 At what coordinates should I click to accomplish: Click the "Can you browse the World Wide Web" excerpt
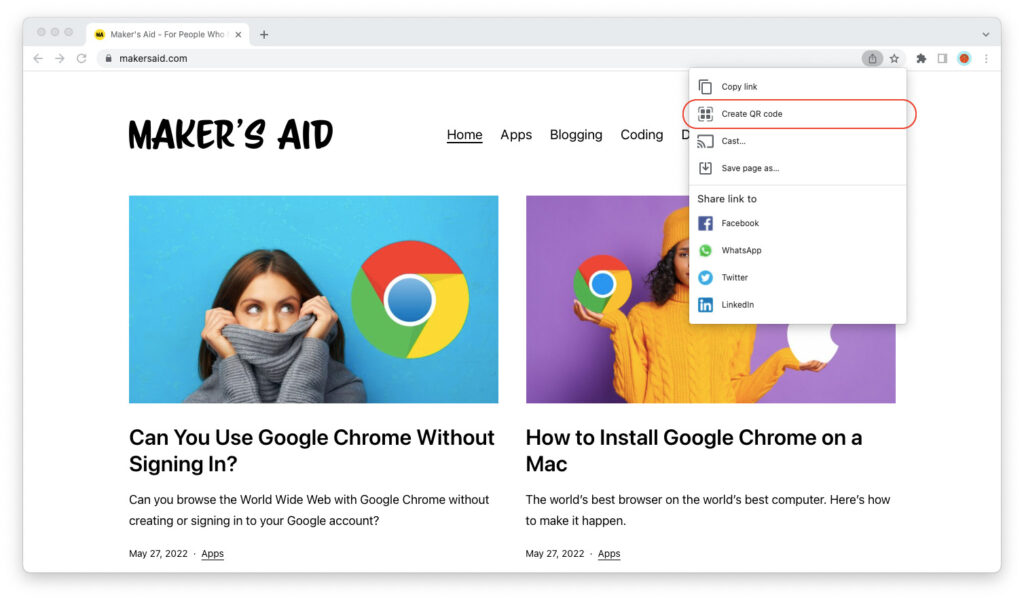pyautogui.click(x=309, y=510)
